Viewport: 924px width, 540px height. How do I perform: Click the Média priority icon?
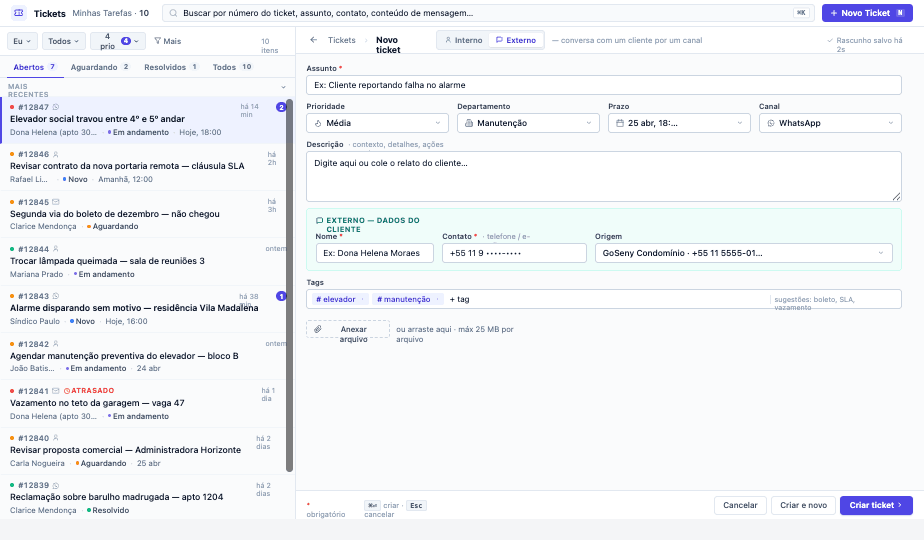(x=318, y=123)
